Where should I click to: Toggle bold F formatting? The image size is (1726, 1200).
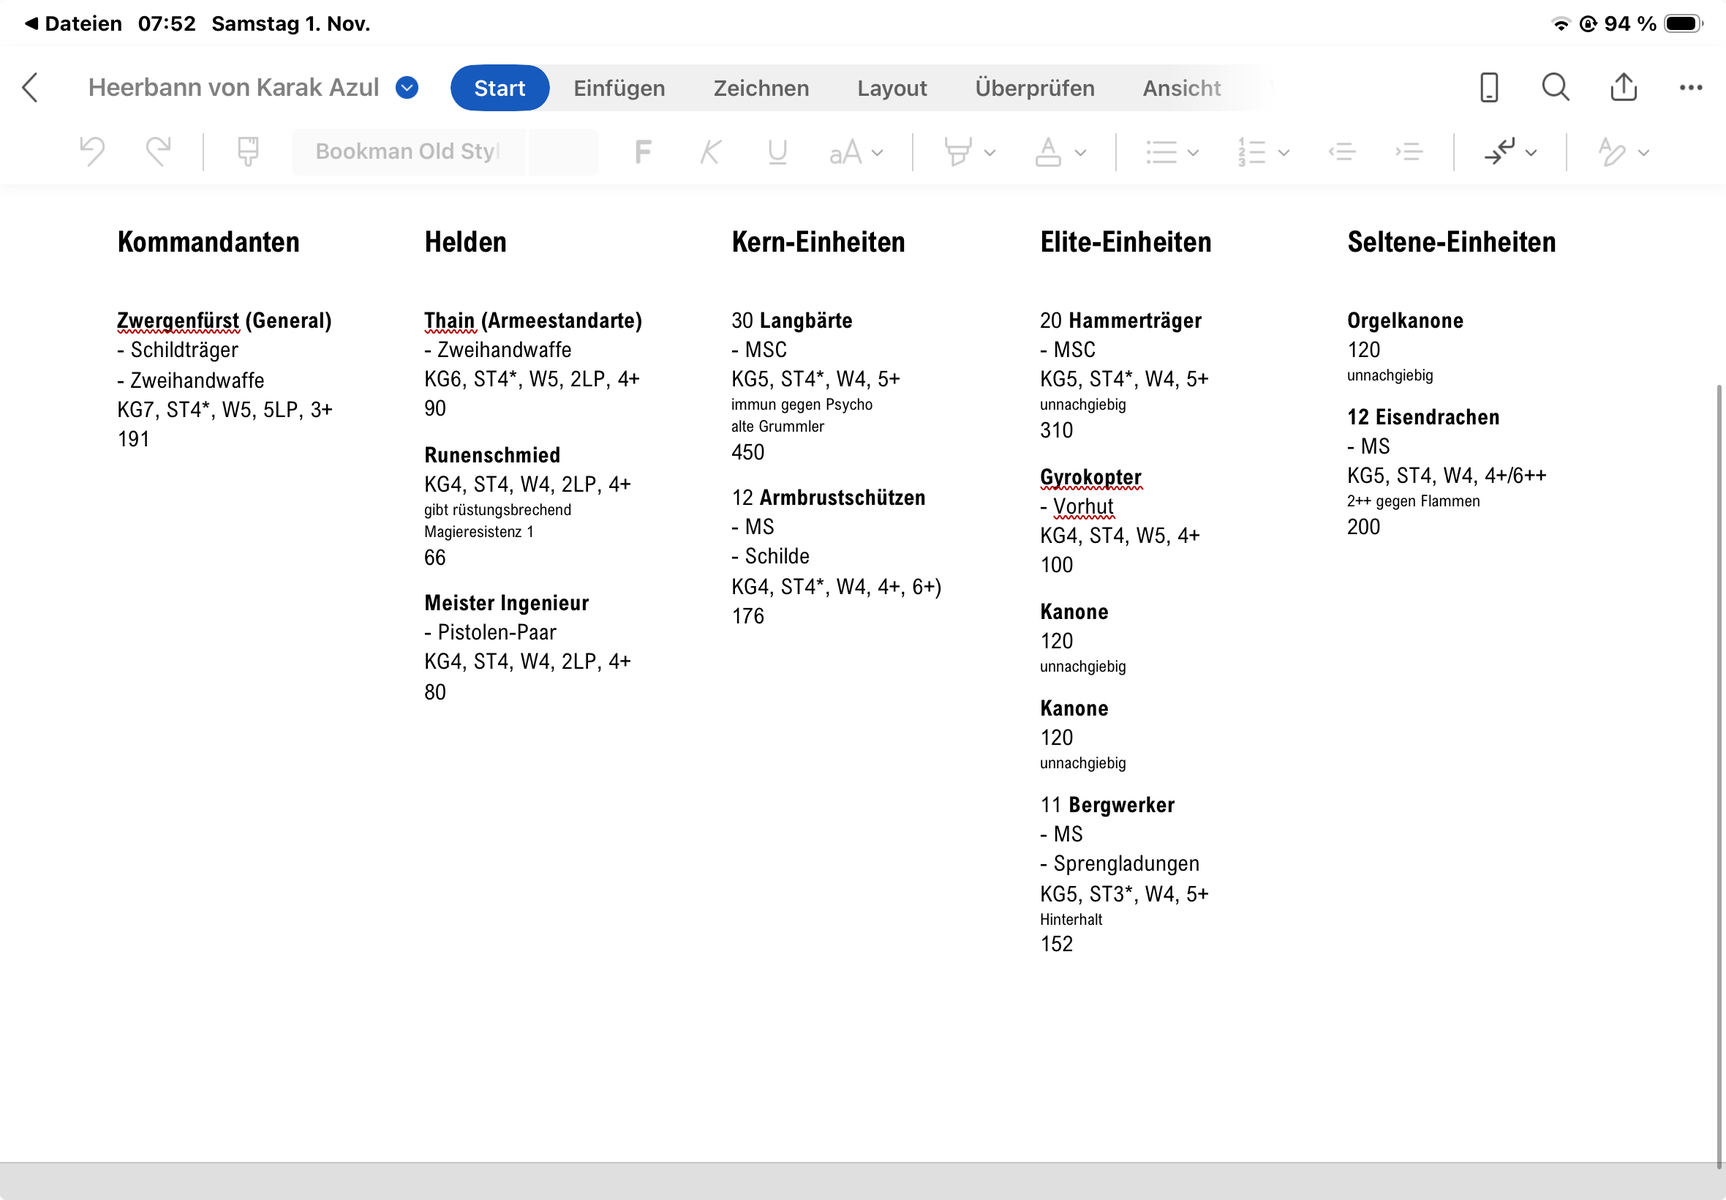pos(643,152)
